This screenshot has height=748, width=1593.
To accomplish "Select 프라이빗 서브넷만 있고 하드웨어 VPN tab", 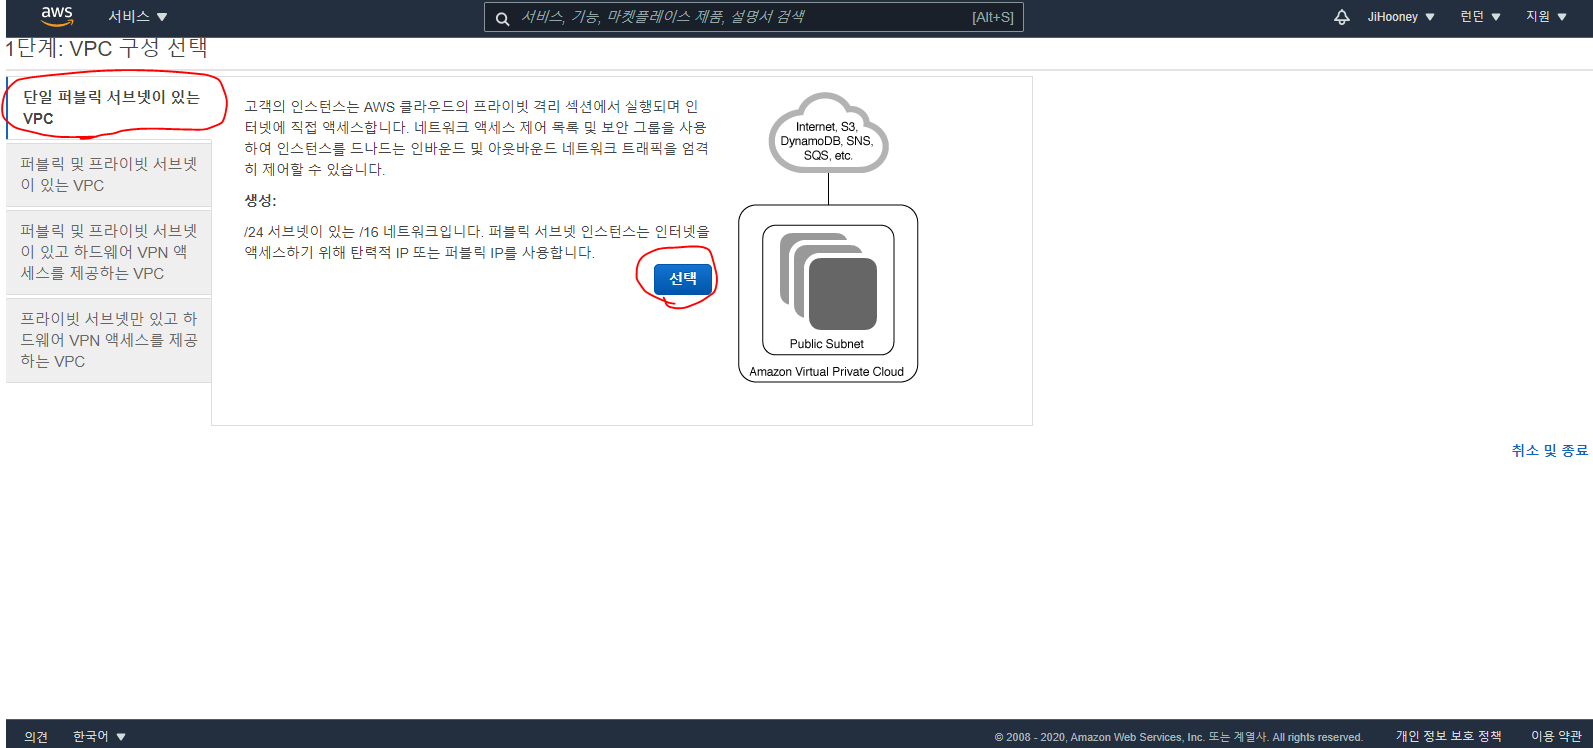I will [x=109, y=340].
